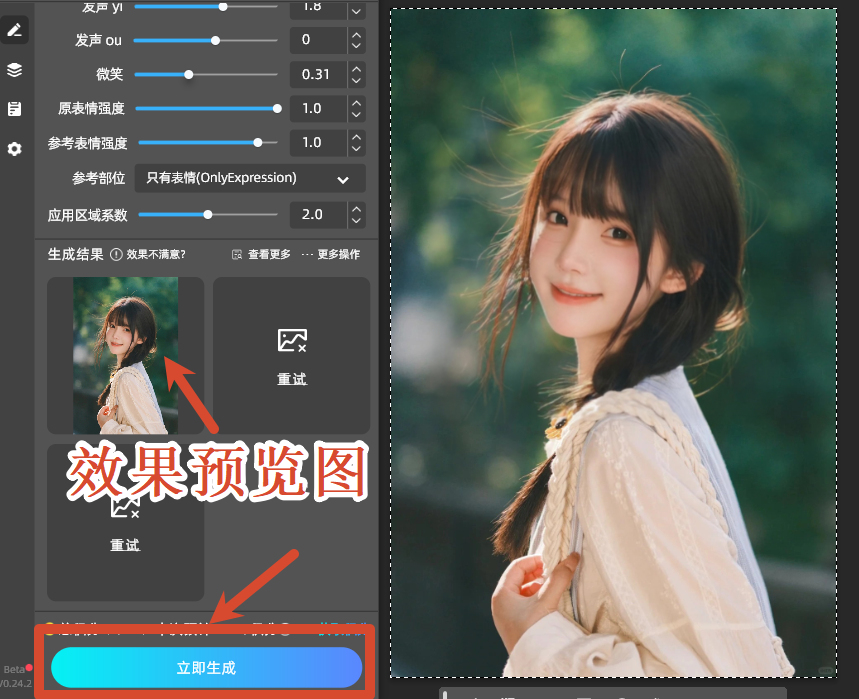Click the 原表情强度 value field

click(x=318, y=108)
